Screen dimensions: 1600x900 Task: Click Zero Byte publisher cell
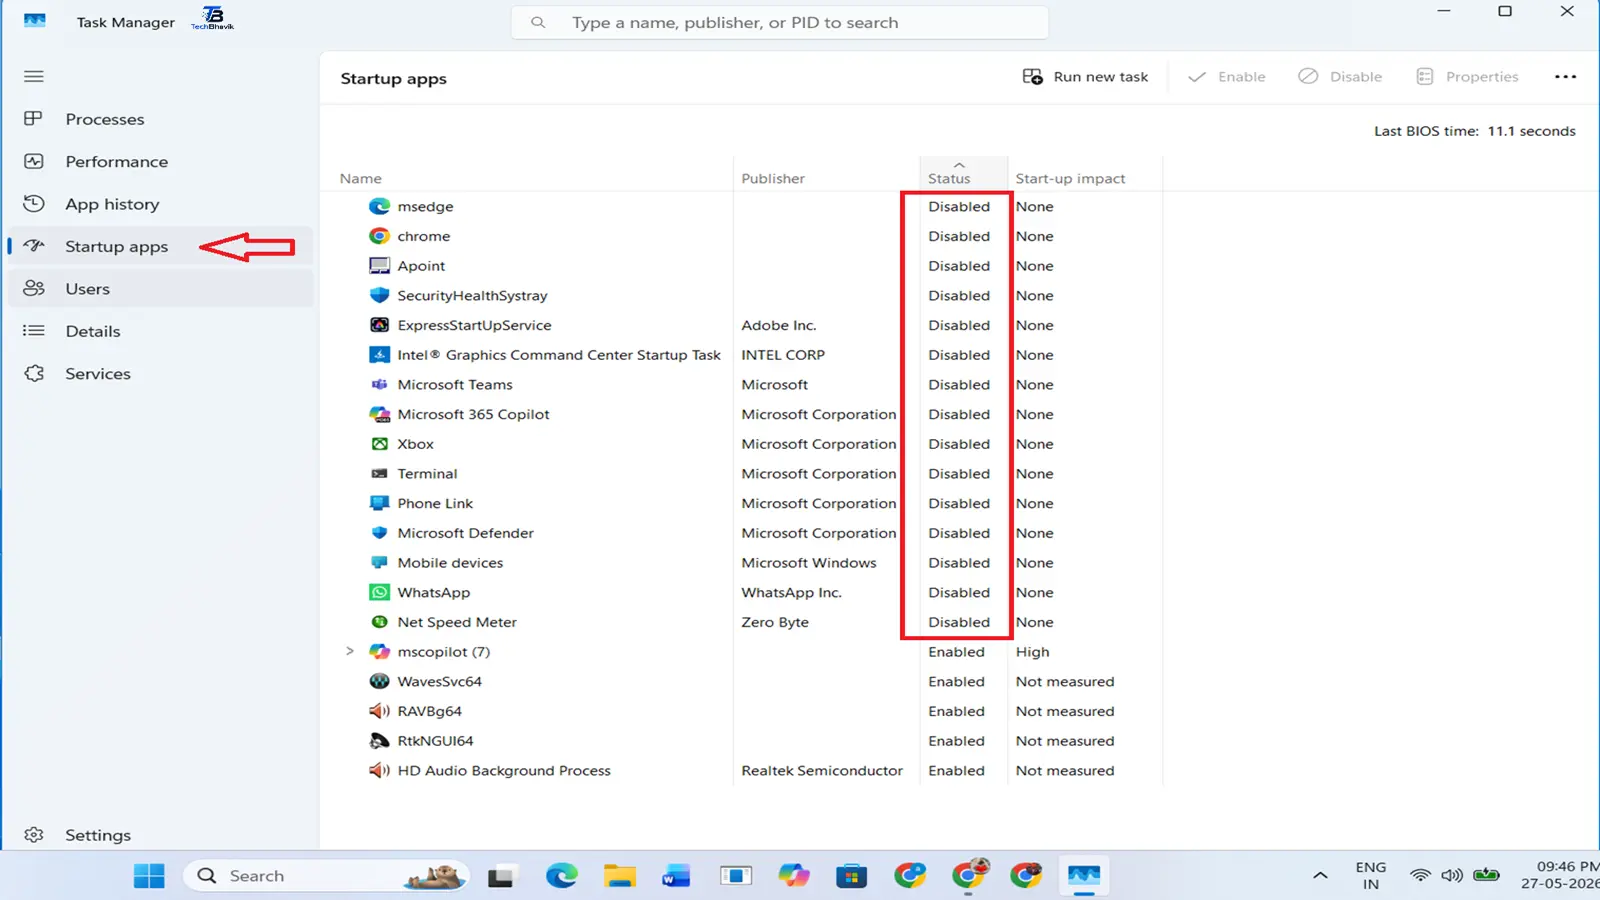(x=775, y=622)
